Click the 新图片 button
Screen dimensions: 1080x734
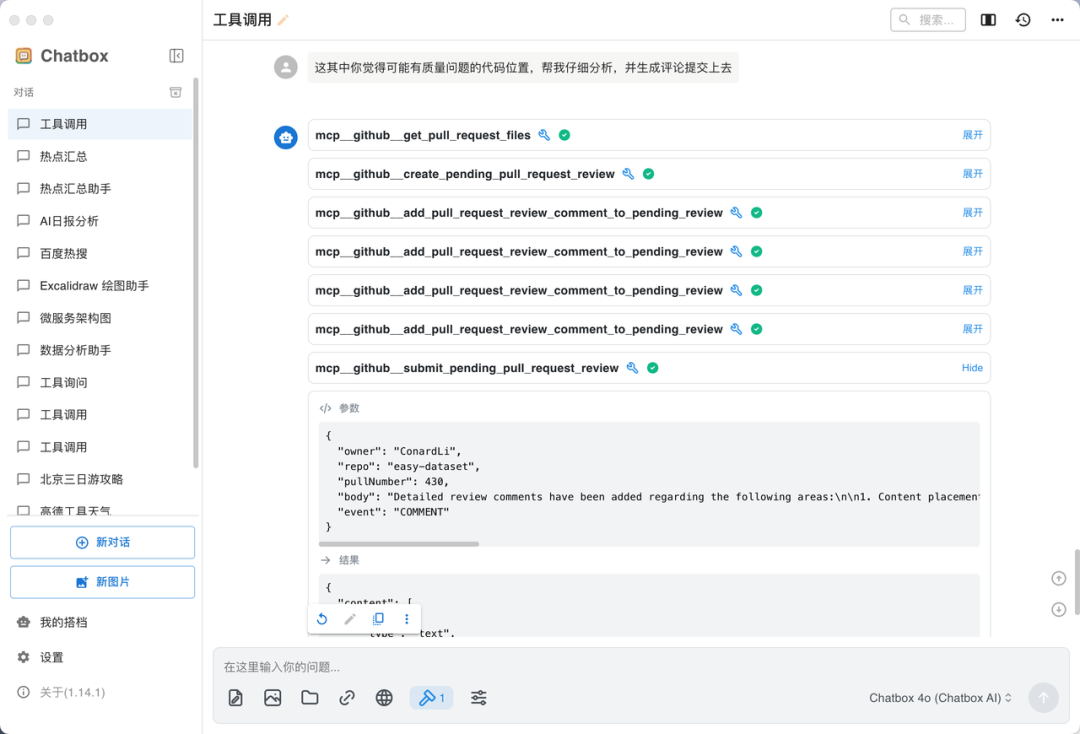click(x=102, y=582)
